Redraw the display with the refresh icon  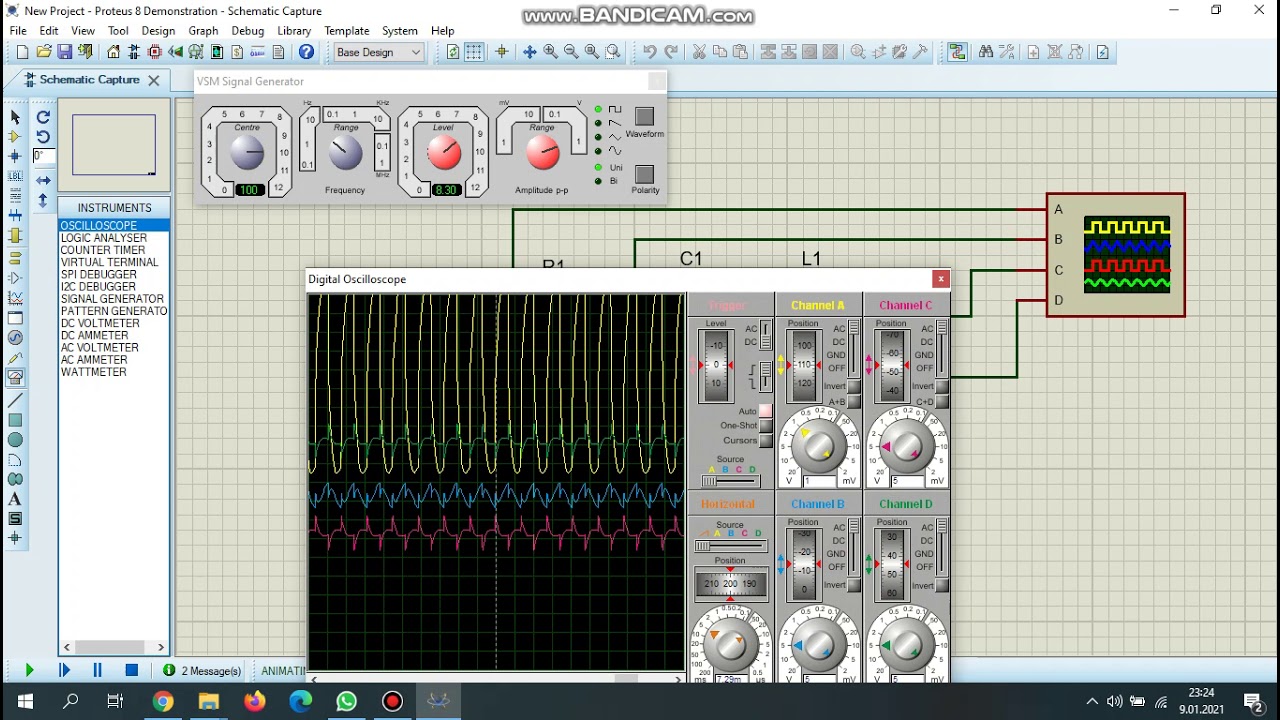point(453,52)
